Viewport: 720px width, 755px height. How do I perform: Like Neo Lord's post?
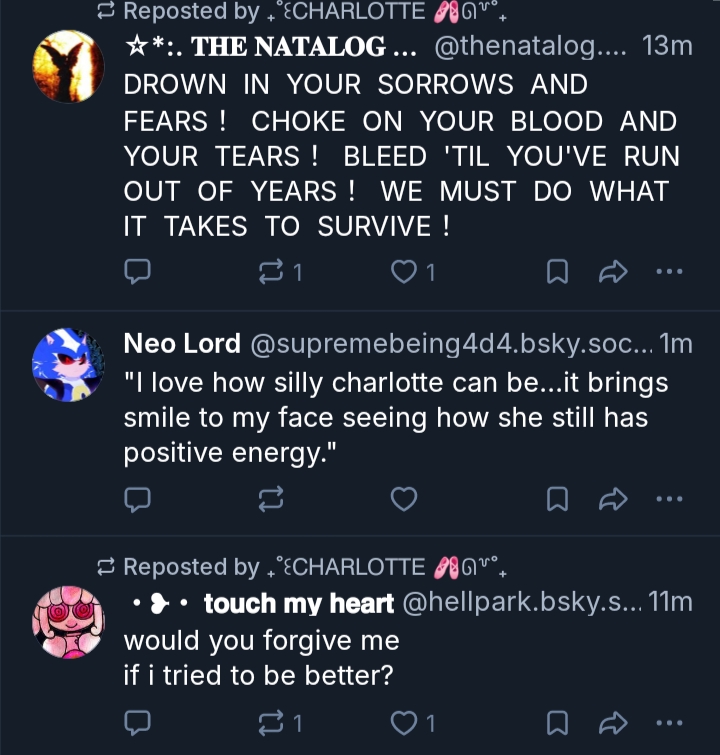pos(403,498)
